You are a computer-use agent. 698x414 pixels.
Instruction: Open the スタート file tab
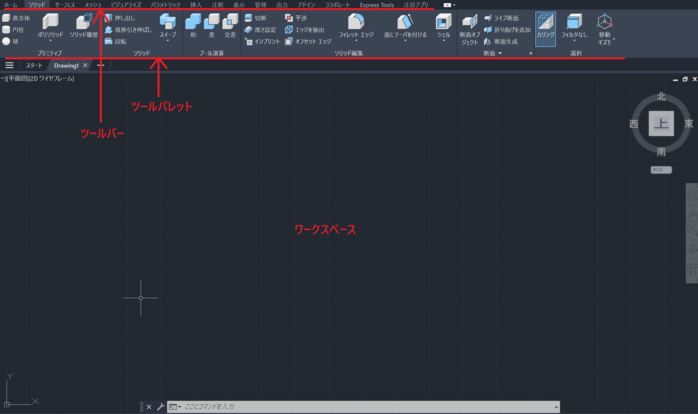click(34, 65)
